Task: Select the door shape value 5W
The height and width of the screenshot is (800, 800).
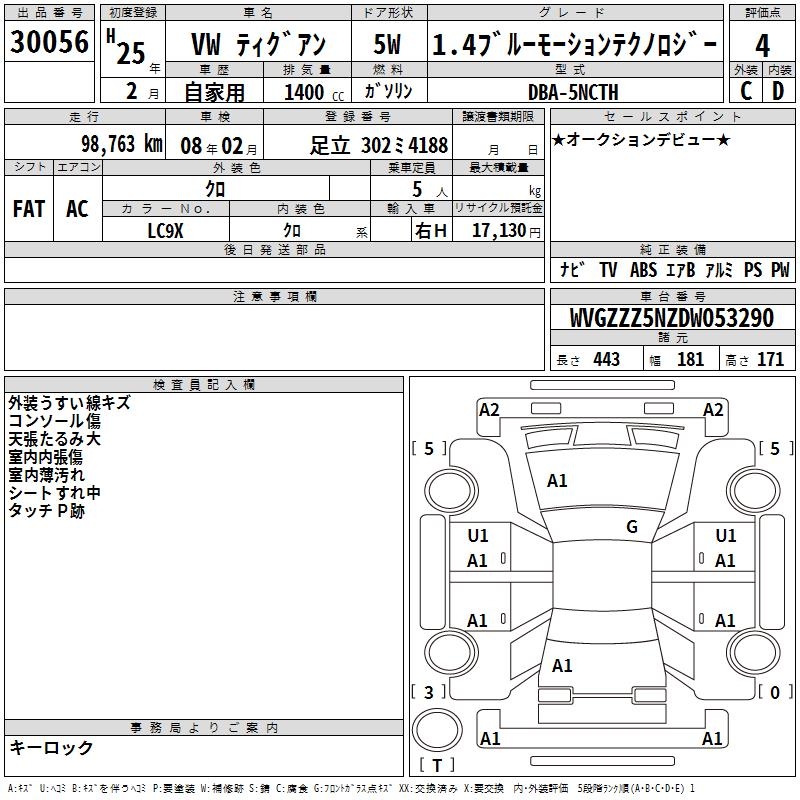Action: 387,44
